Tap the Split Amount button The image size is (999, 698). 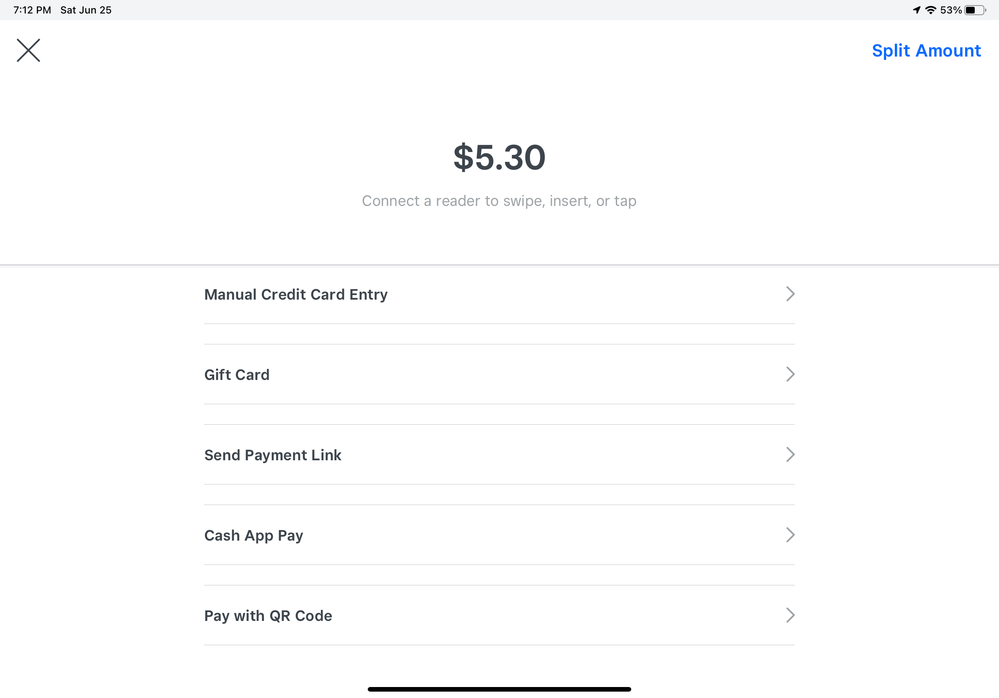click(x=926, y=51)
